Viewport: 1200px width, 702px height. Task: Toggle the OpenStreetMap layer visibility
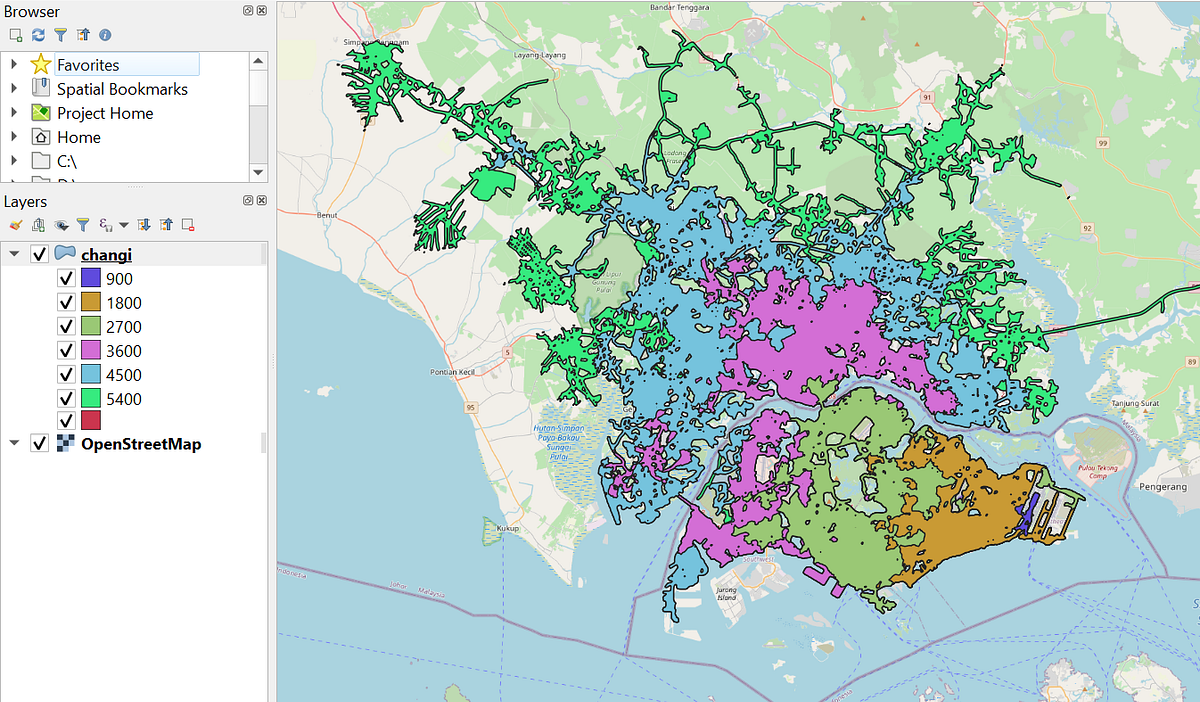41,443
